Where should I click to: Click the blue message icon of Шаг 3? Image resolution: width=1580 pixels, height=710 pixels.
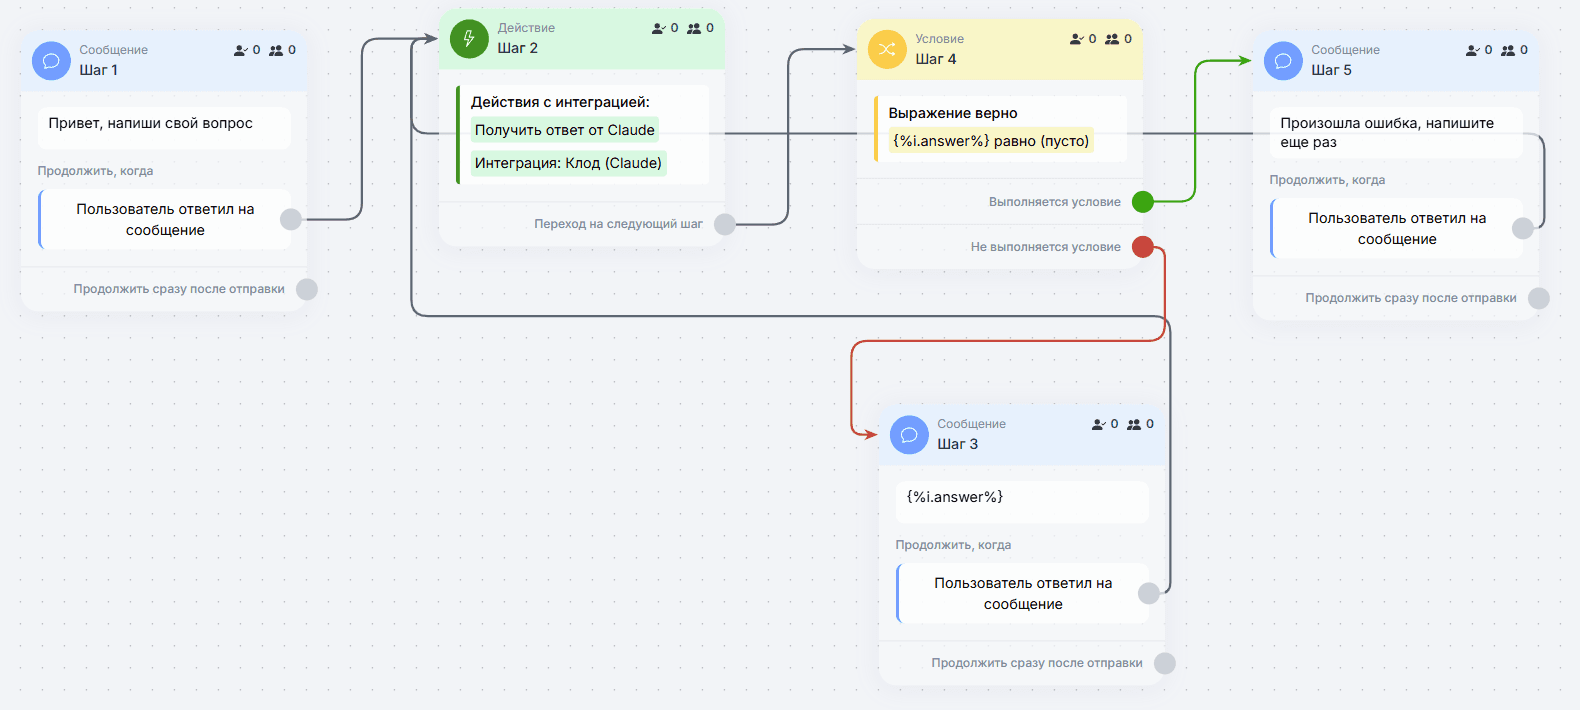pos(909,435)
